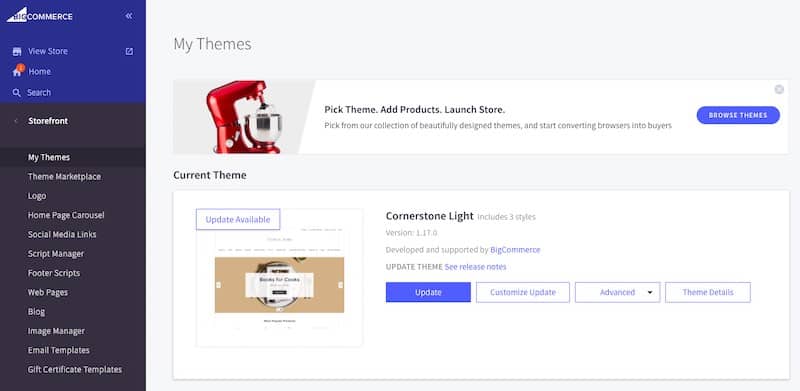The height and width of the screenshot is (391, 800).
Task: Go to Home in sidebar
Action: point(39,71)
